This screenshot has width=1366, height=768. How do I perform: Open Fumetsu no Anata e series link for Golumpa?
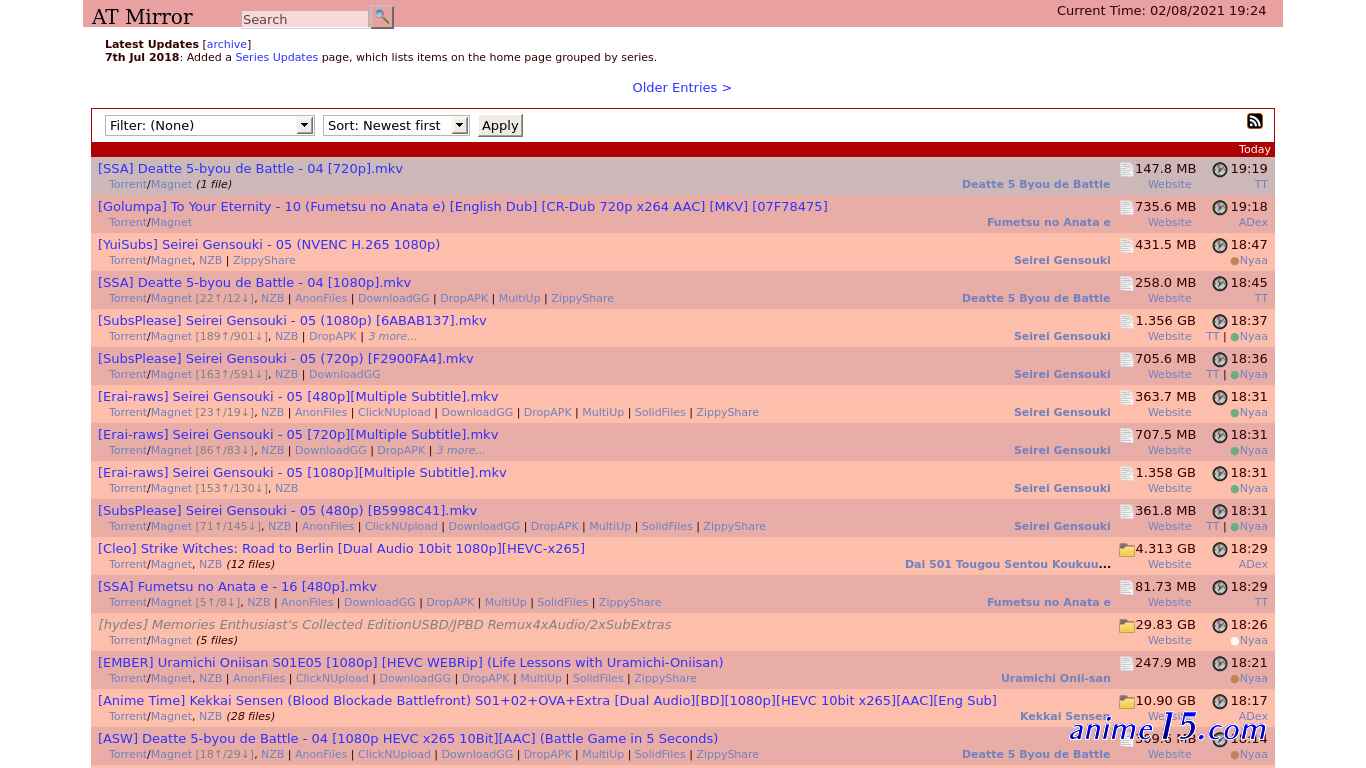[x=1048, y=222]
